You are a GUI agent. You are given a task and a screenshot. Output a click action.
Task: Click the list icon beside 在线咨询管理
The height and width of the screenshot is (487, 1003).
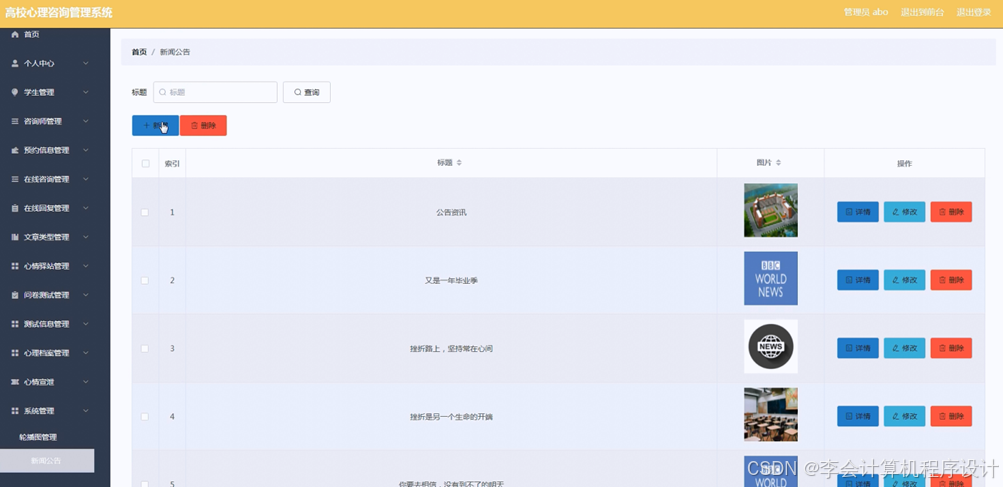(x=15, y=179)
